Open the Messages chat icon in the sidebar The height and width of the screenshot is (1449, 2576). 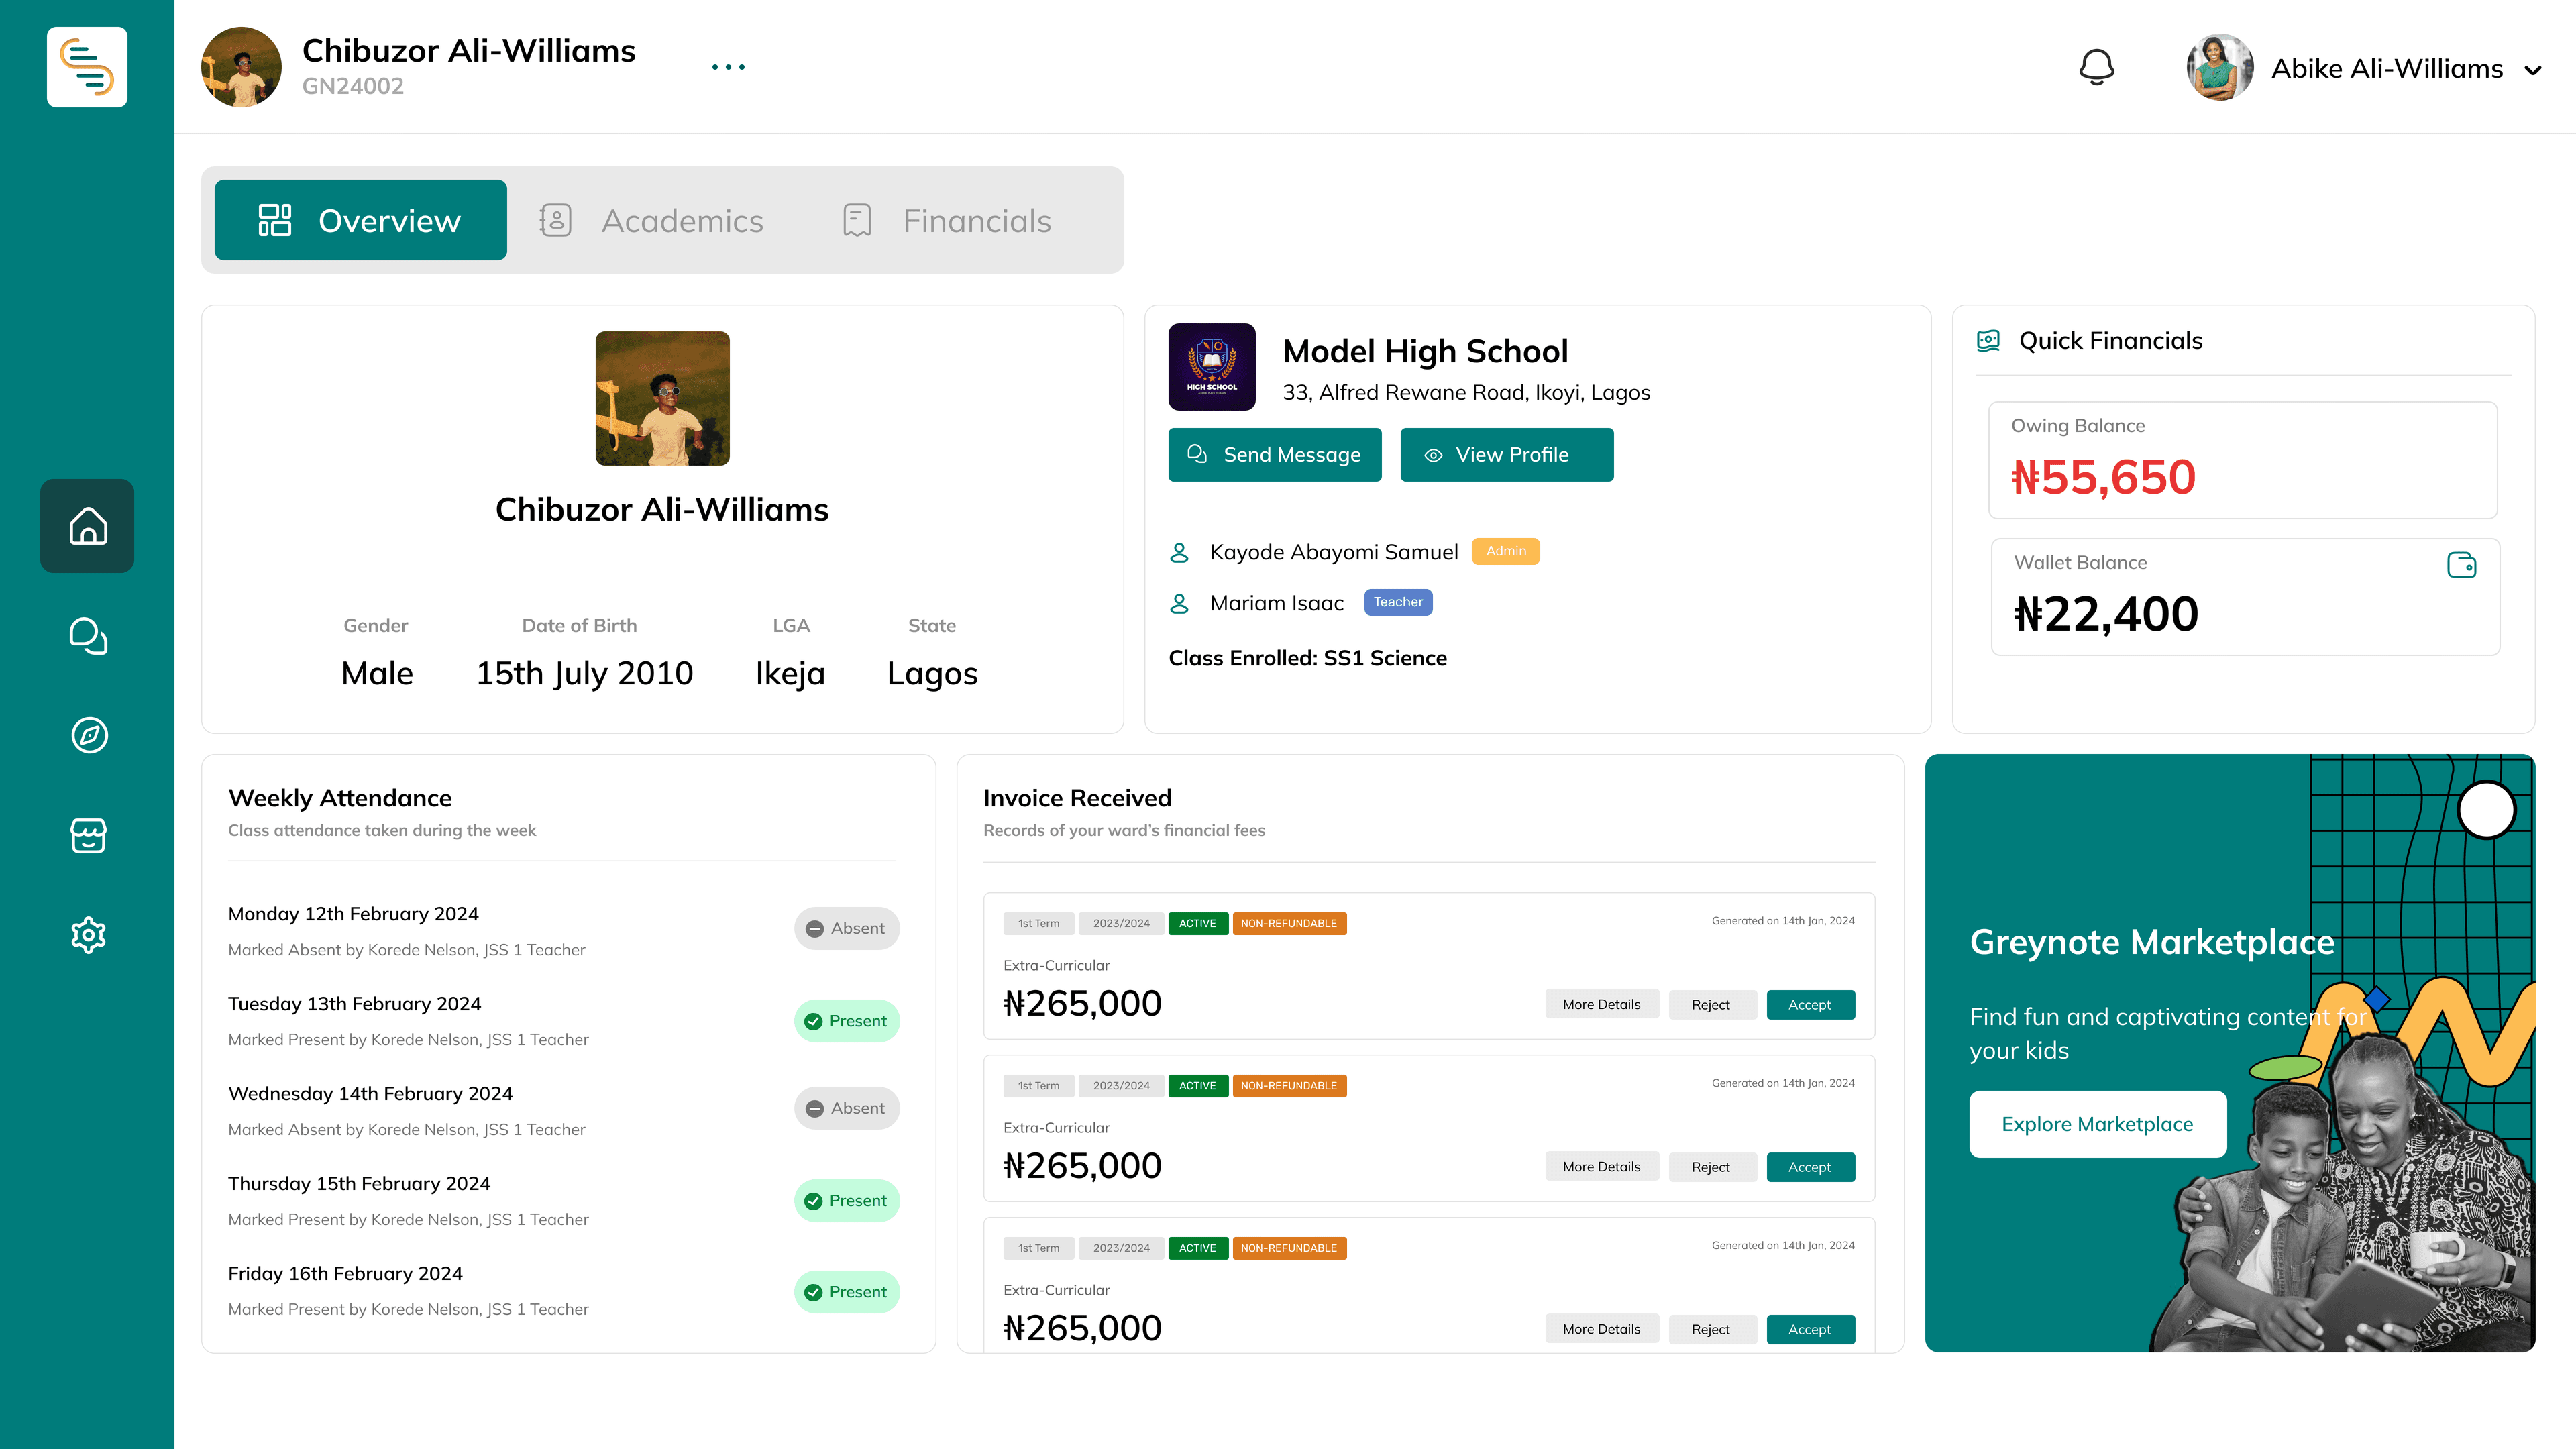click(87, 636)
